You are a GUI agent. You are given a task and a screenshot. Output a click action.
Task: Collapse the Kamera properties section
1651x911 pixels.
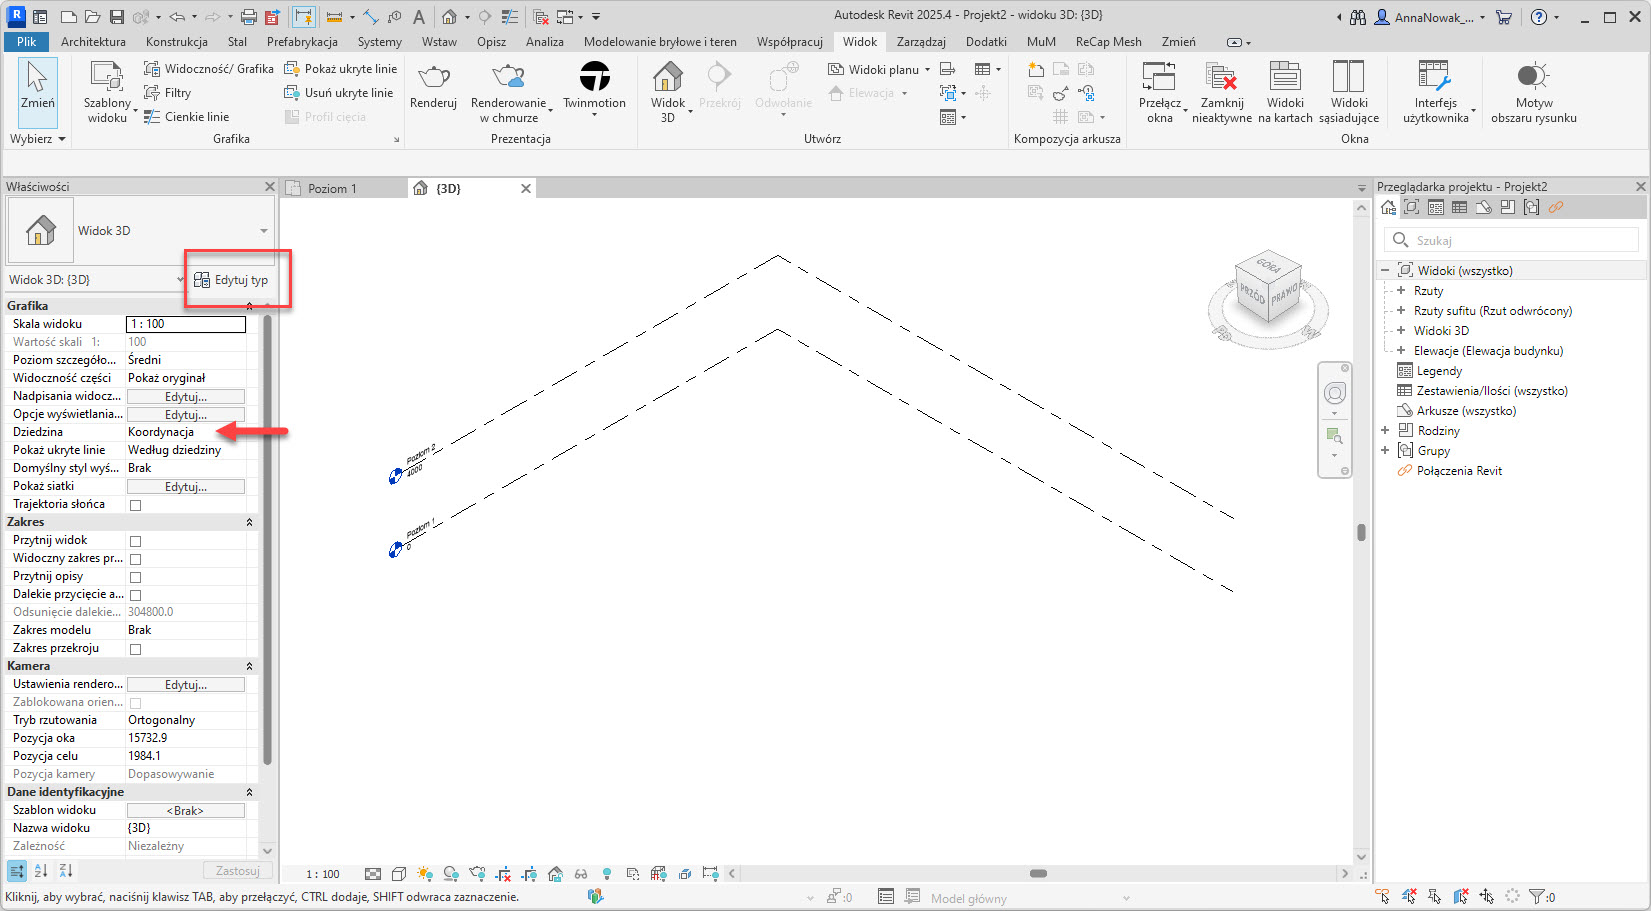(x=249, y=666)
